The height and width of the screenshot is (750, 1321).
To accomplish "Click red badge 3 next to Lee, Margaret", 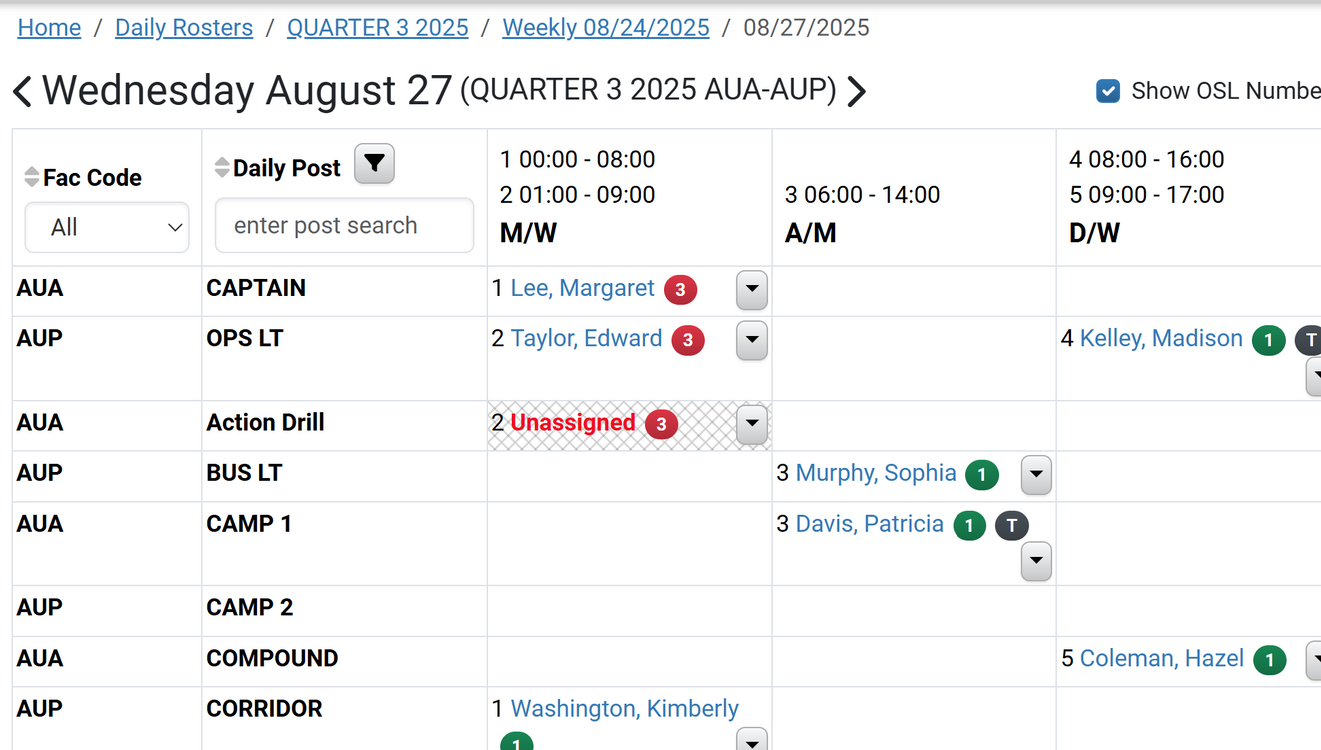I will (680, 290).
